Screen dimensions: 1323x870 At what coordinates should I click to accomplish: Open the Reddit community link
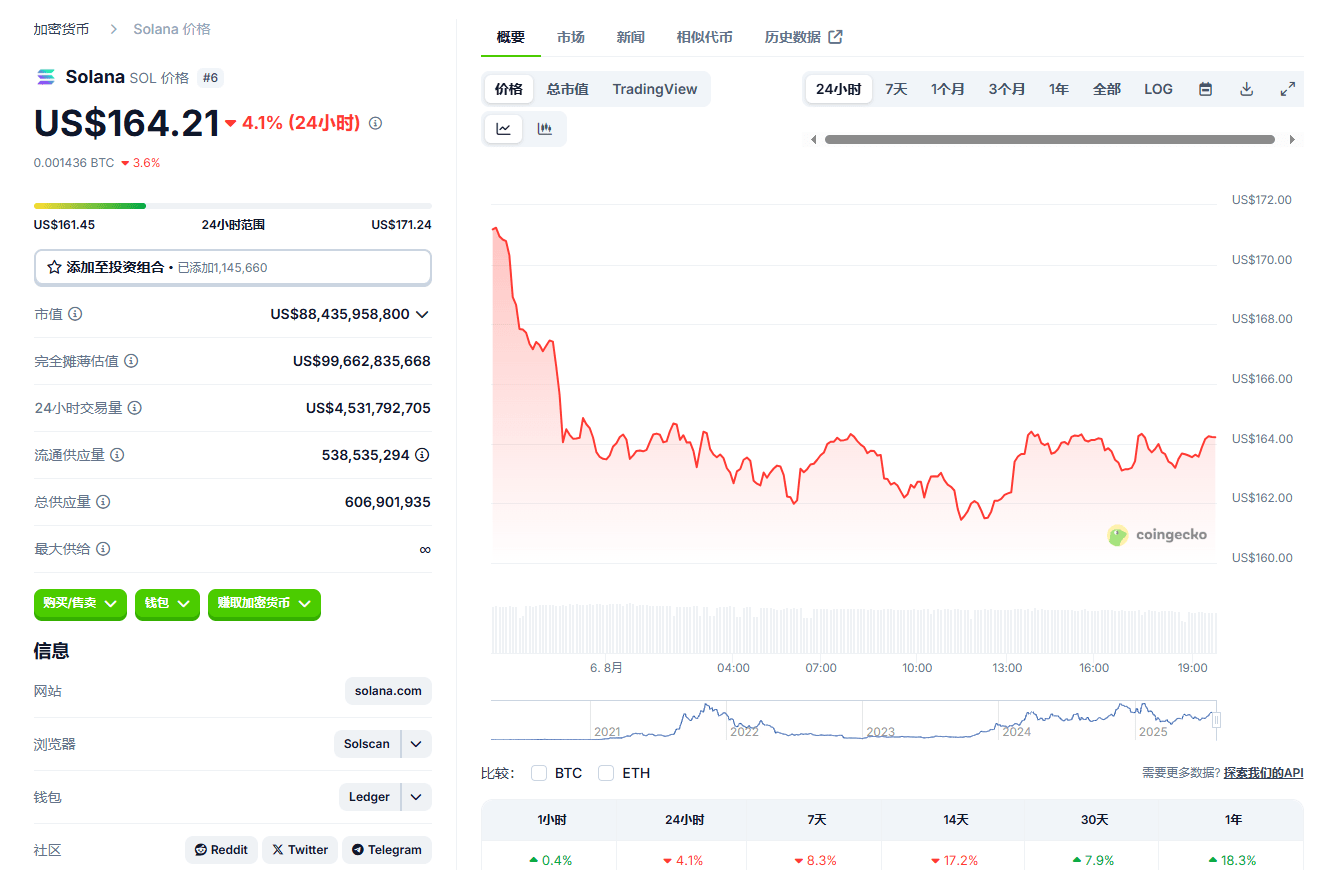click(x=221, y=850)
